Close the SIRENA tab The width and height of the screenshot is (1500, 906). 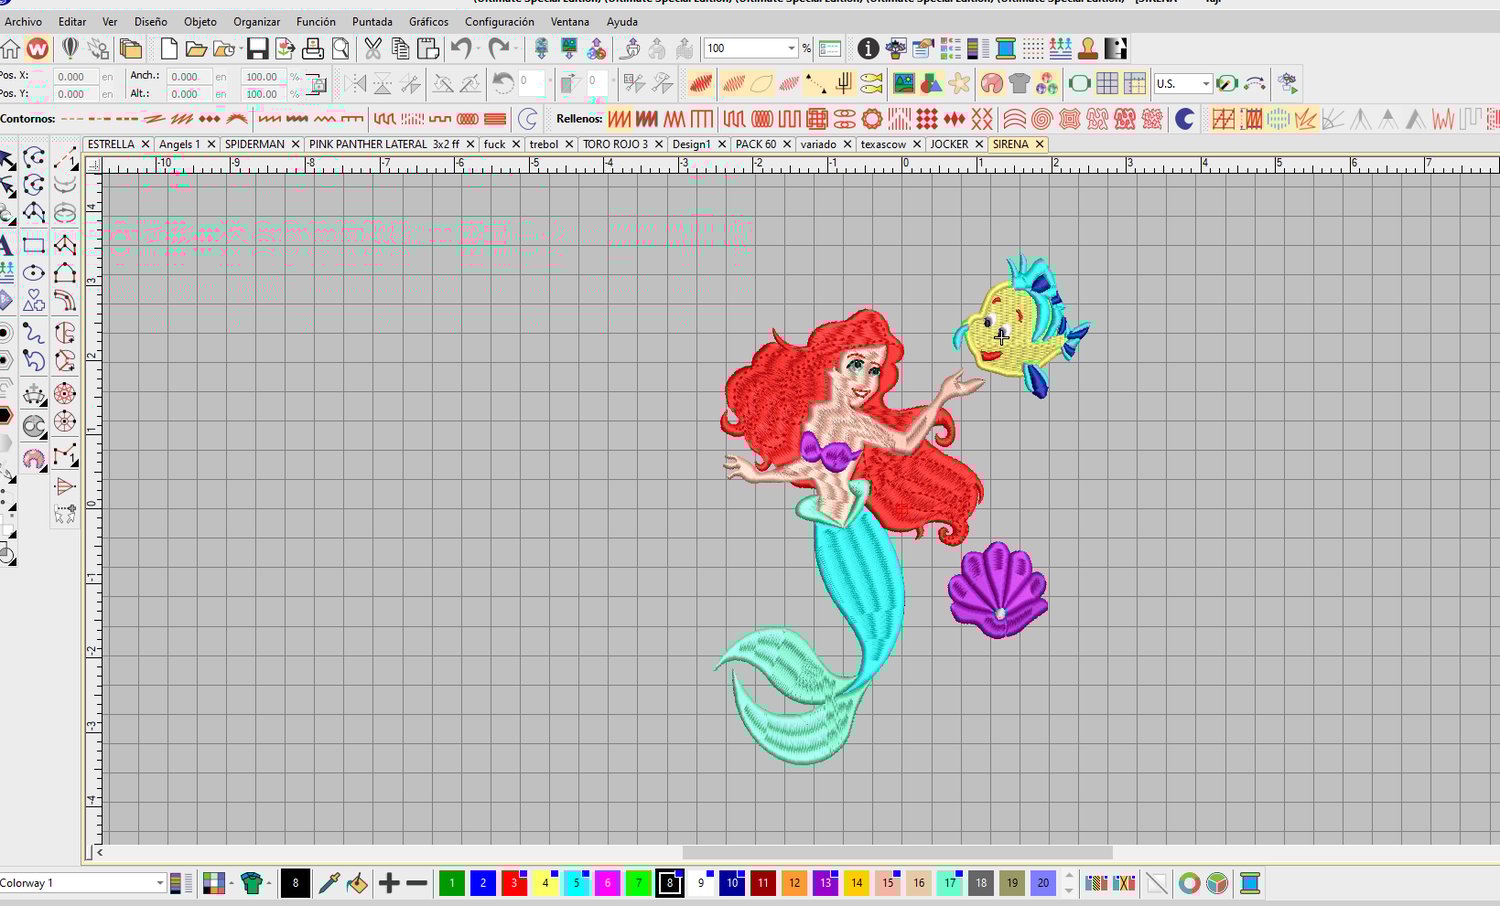(1039, 144)
